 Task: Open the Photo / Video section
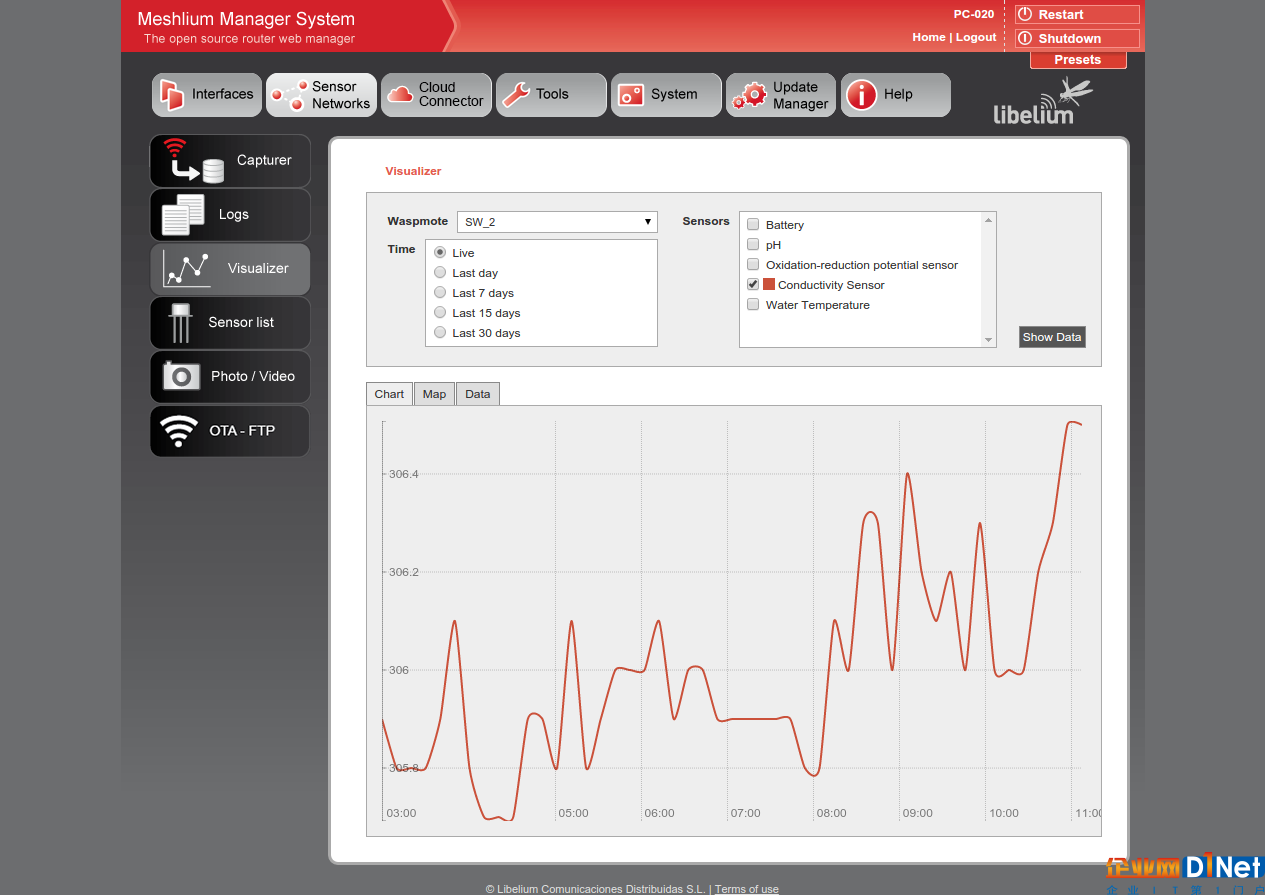[230, 377]
